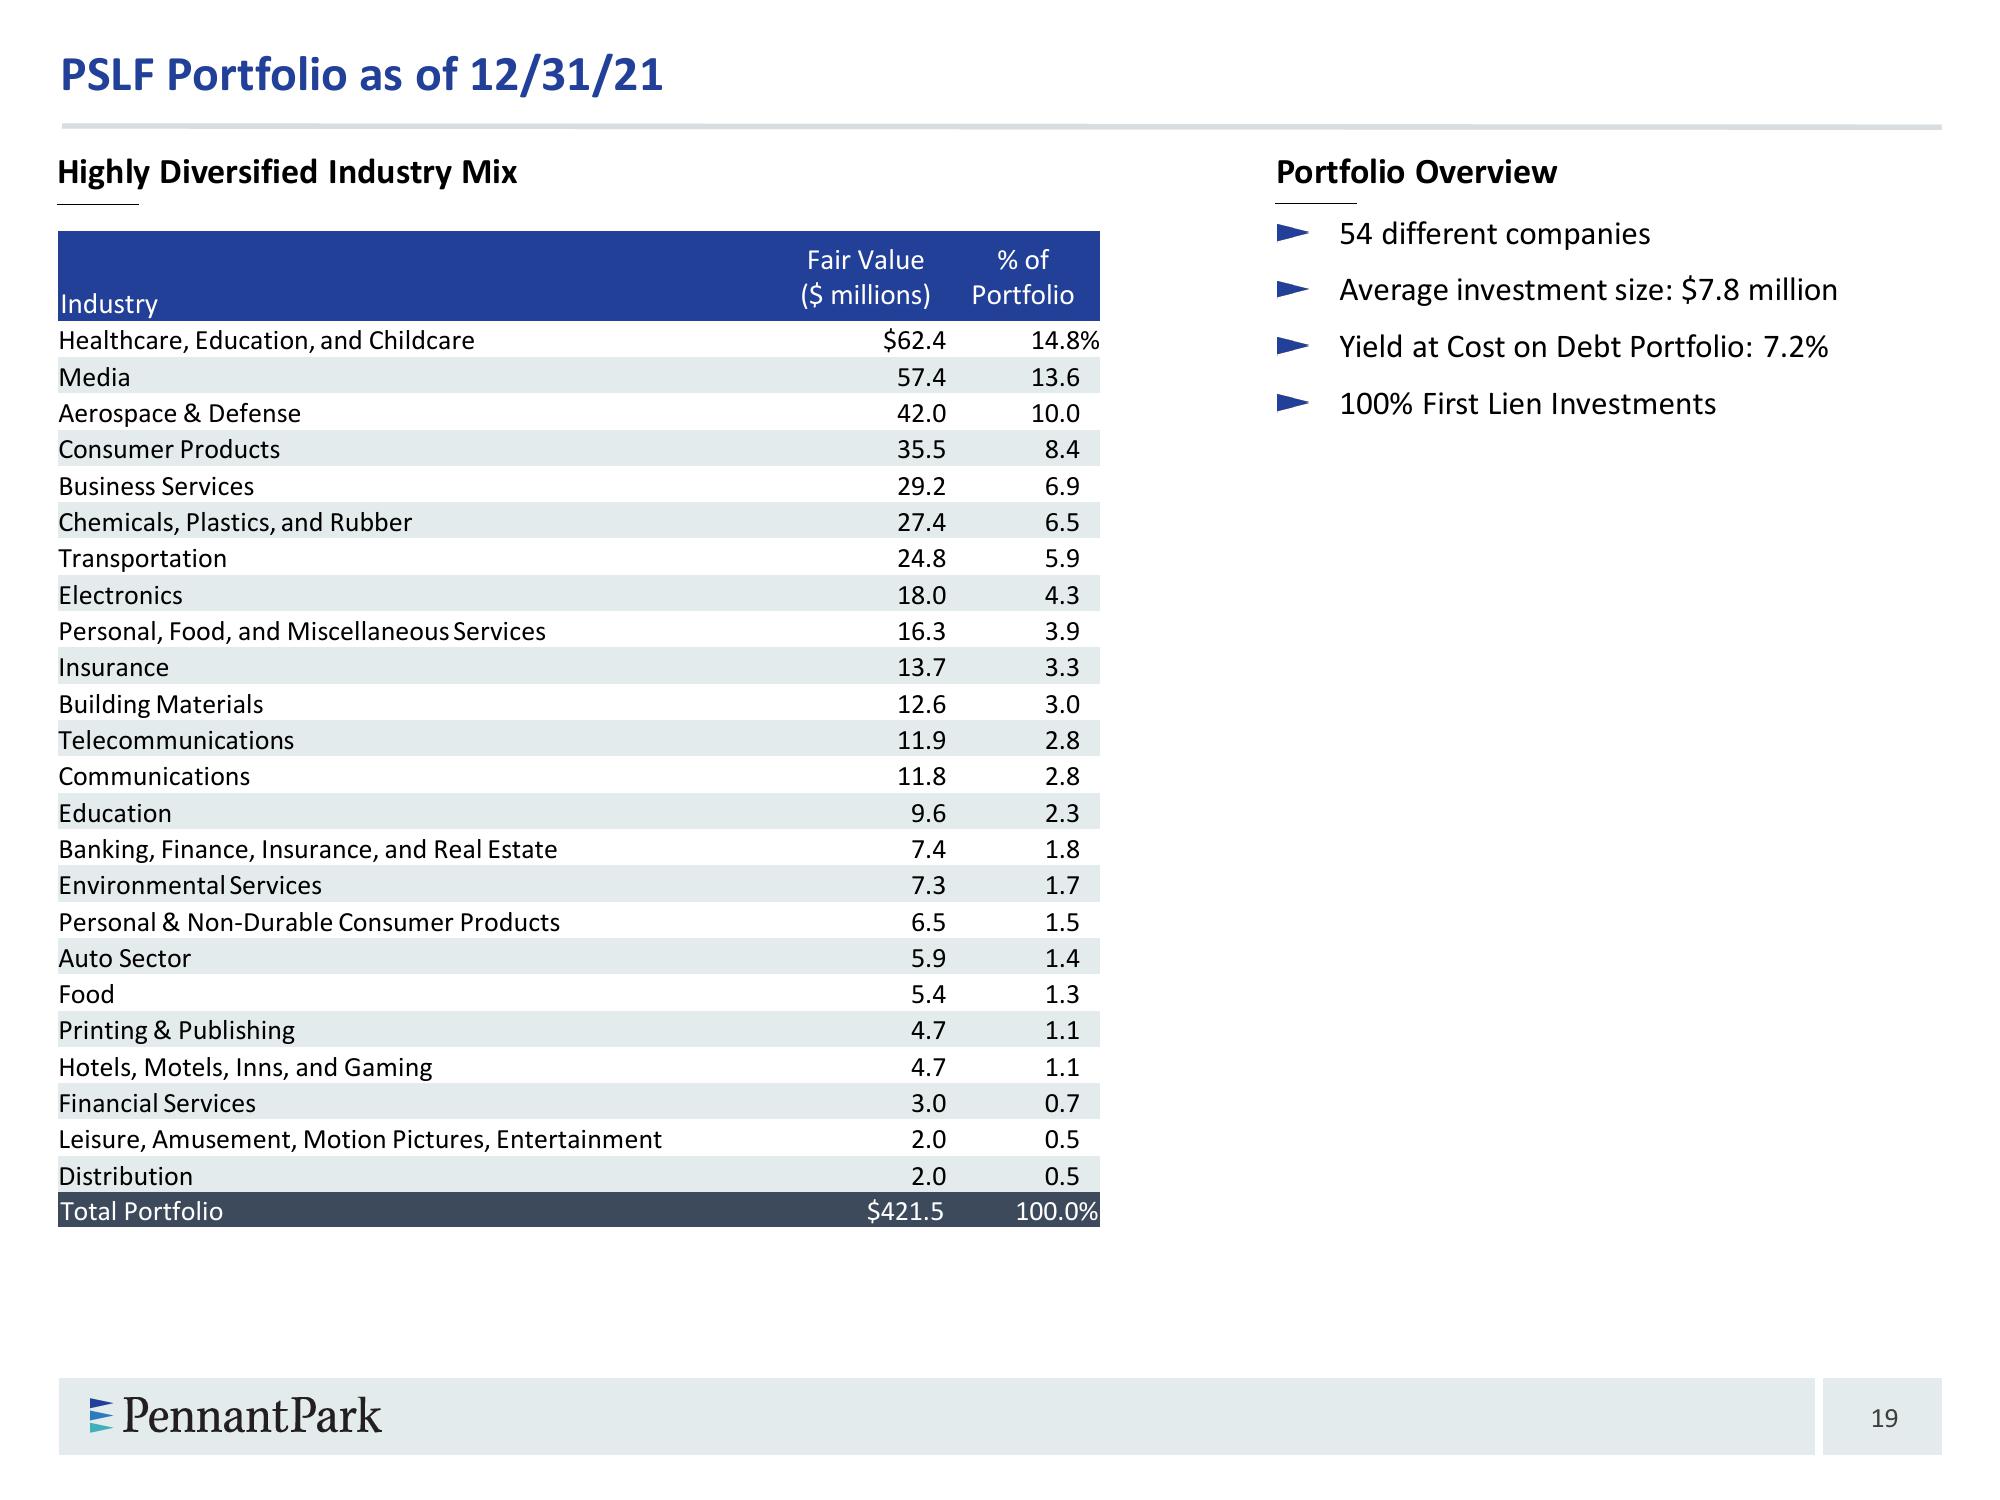Screen dimensions: 2000x1500
Task: Click the page number 19 in footer
Action: (1884, 1418)
